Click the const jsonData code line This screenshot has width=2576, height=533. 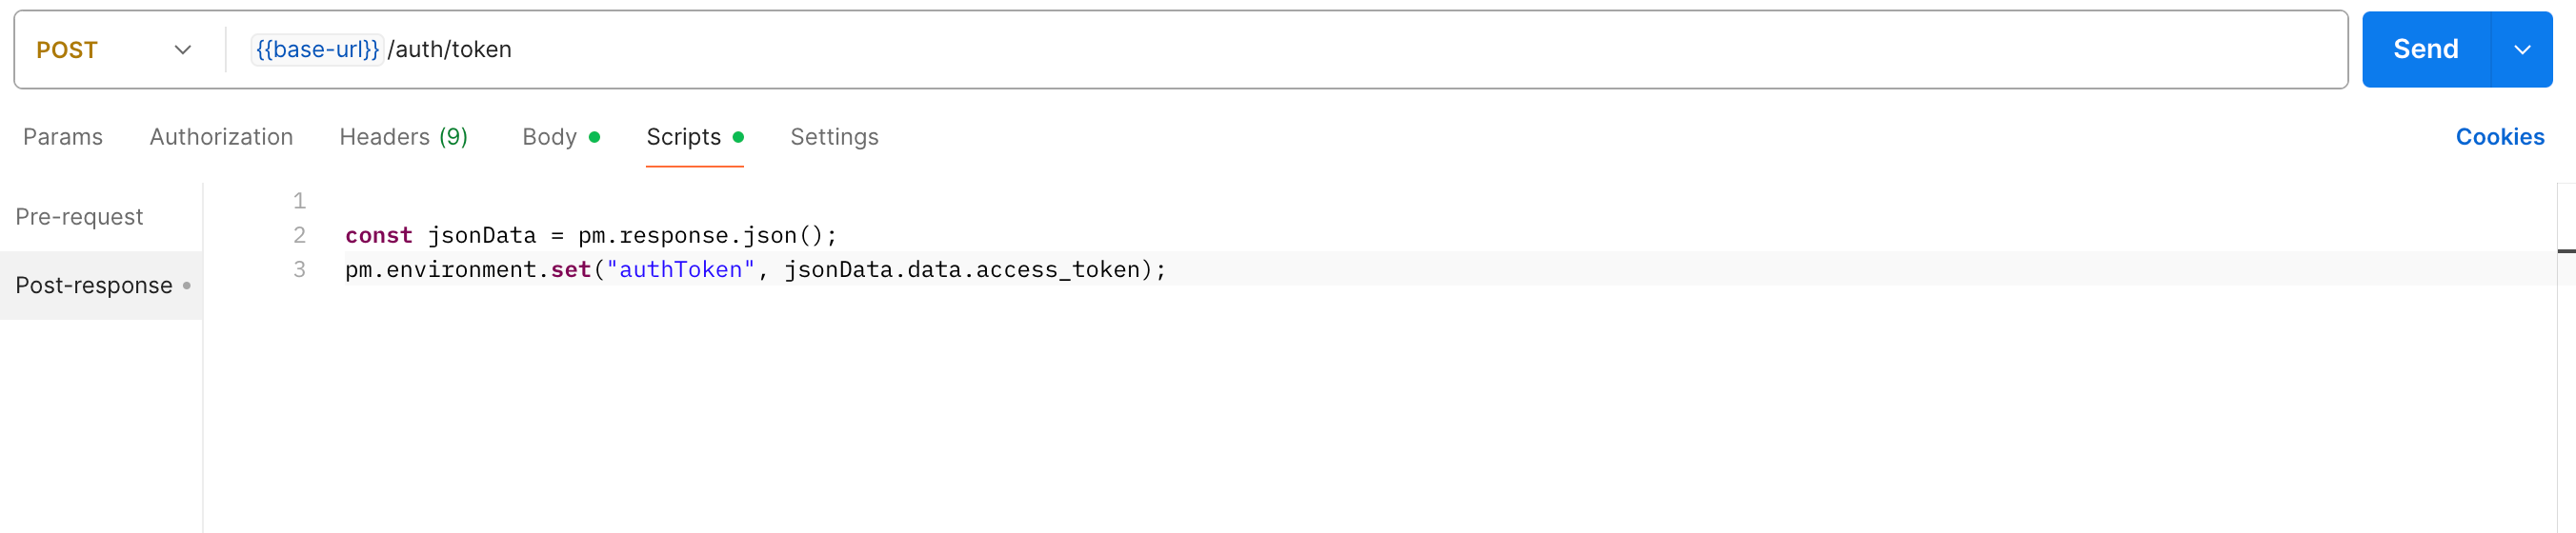(x=591, y=235)
